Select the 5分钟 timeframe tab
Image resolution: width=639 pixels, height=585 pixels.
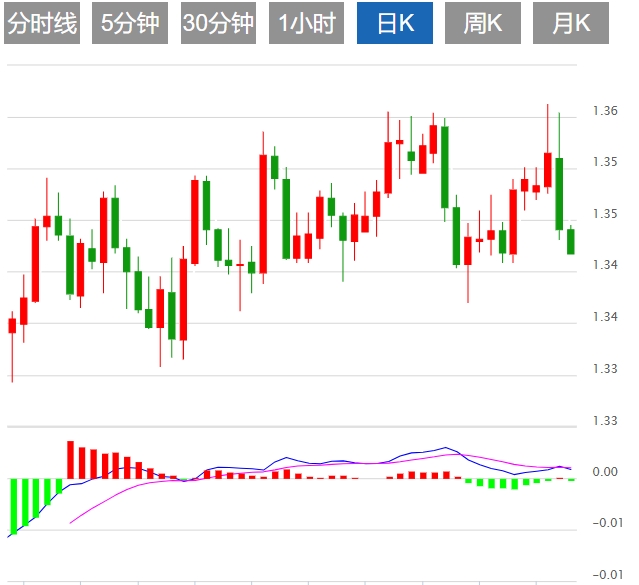point(130,23)
